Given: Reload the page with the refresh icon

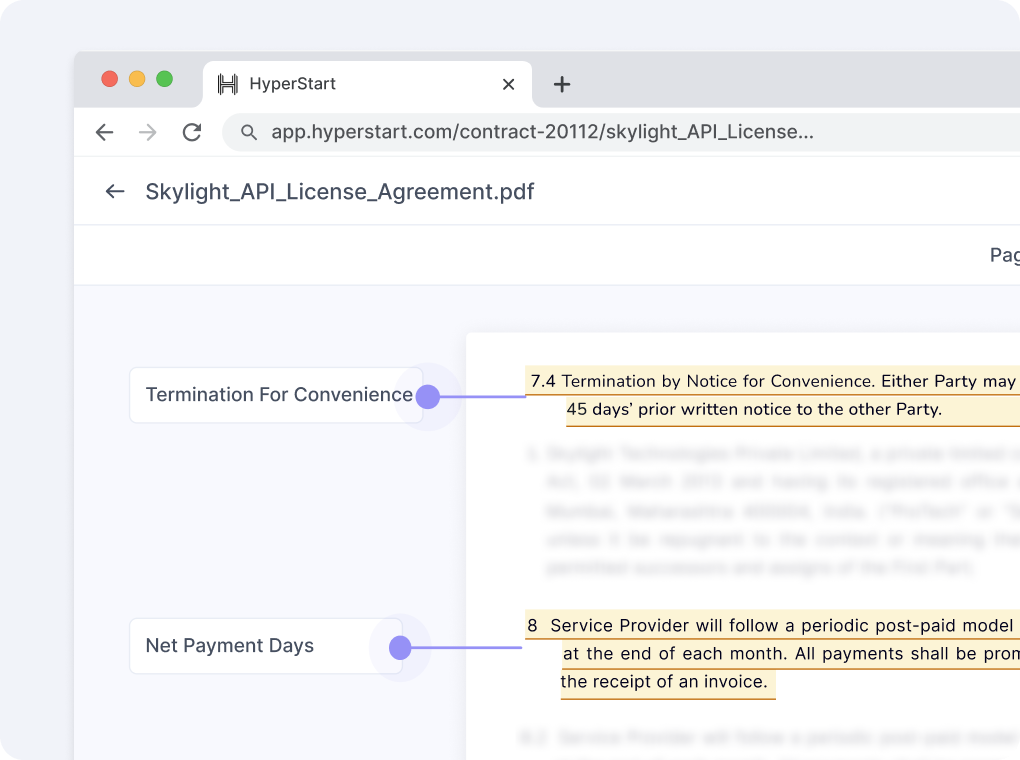Looking at the screenshot, I should tap(192, 133).
